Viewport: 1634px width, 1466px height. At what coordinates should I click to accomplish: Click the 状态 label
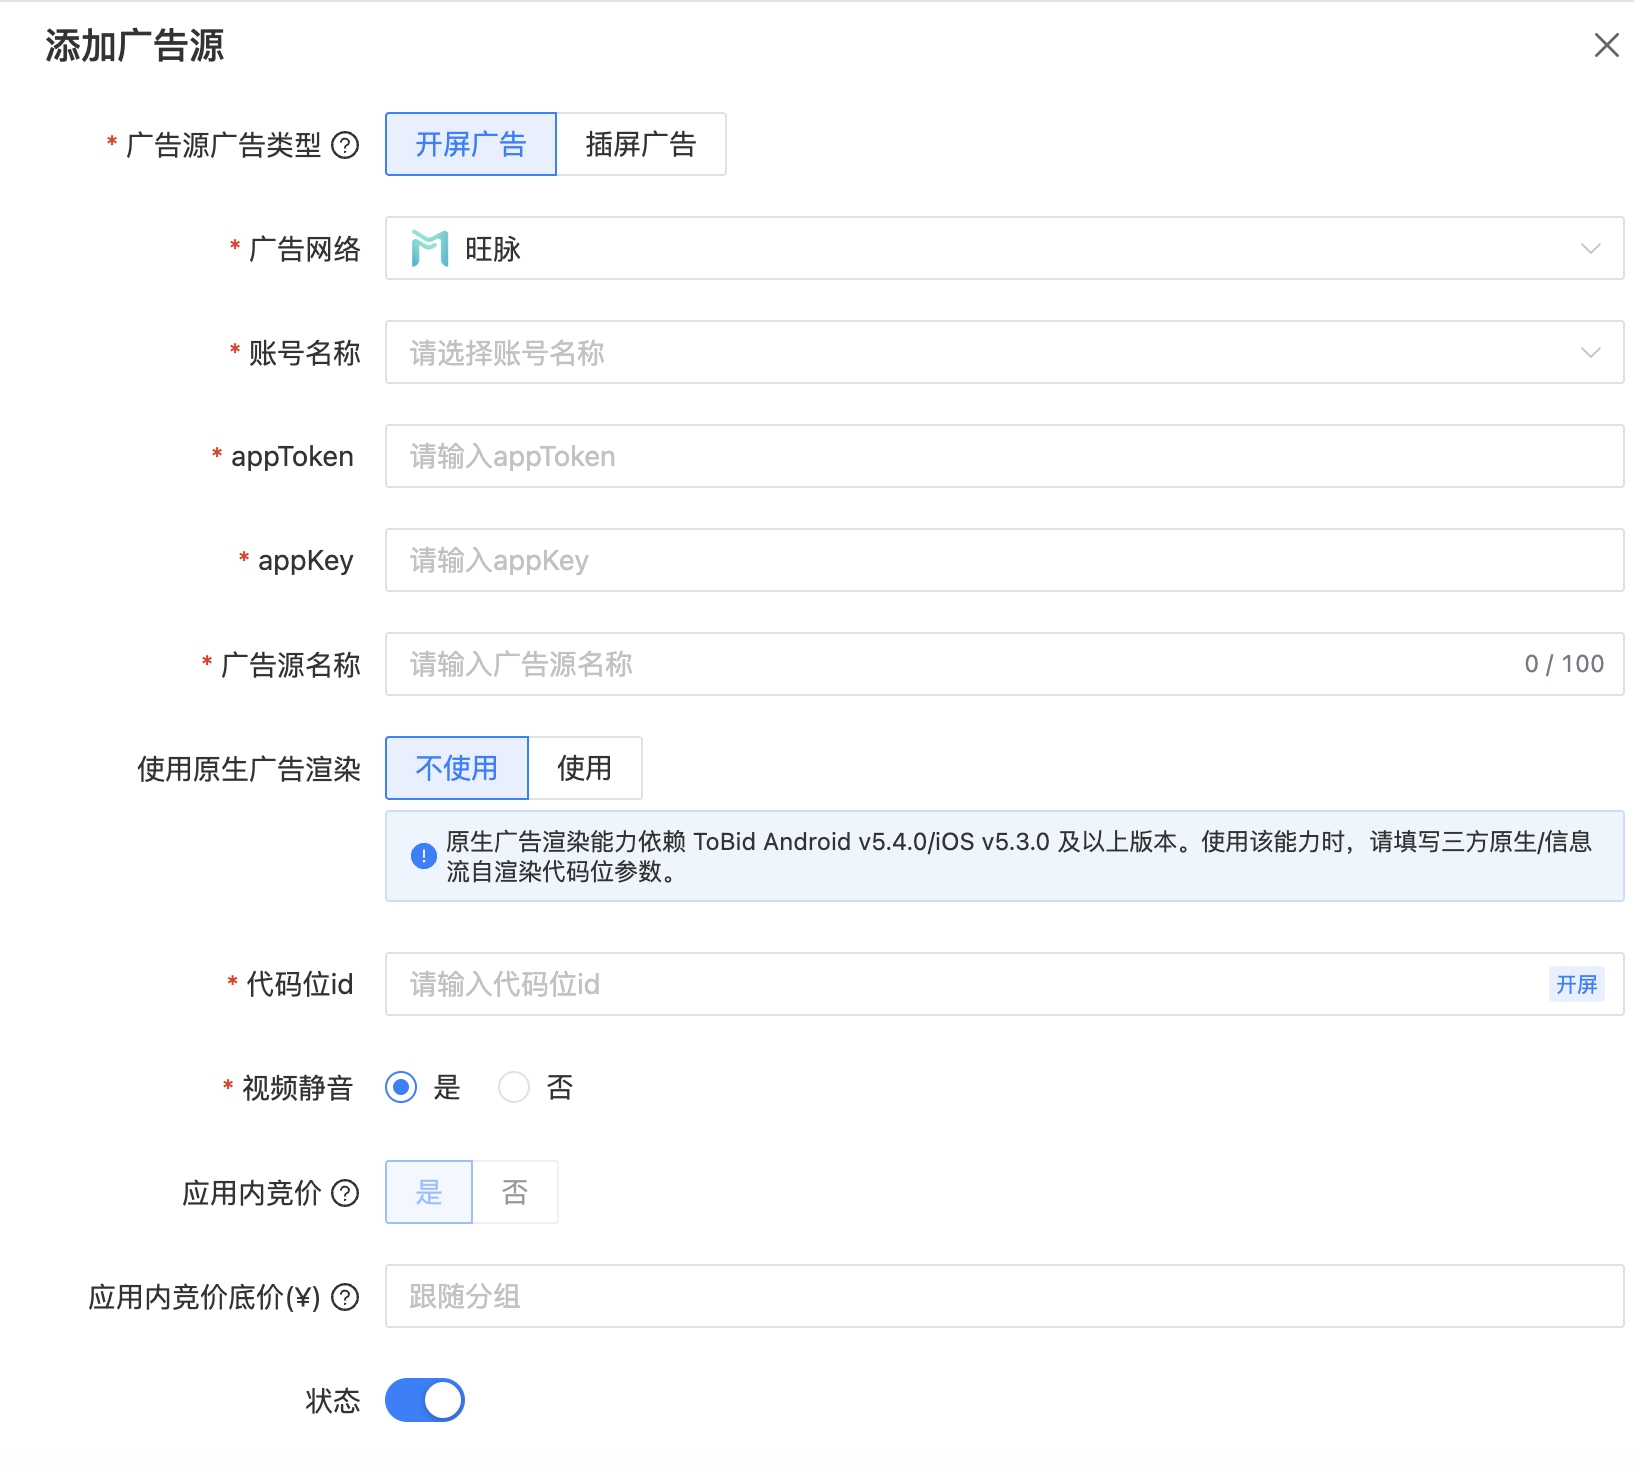coord(333,1401)
